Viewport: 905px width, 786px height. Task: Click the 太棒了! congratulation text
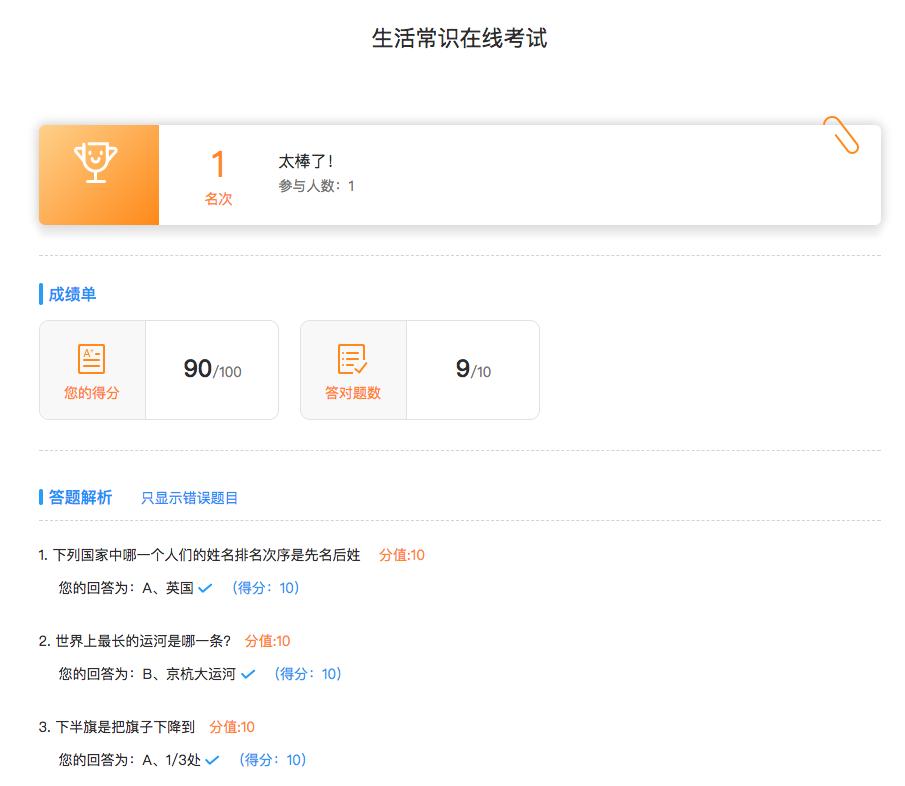point(306,161)
